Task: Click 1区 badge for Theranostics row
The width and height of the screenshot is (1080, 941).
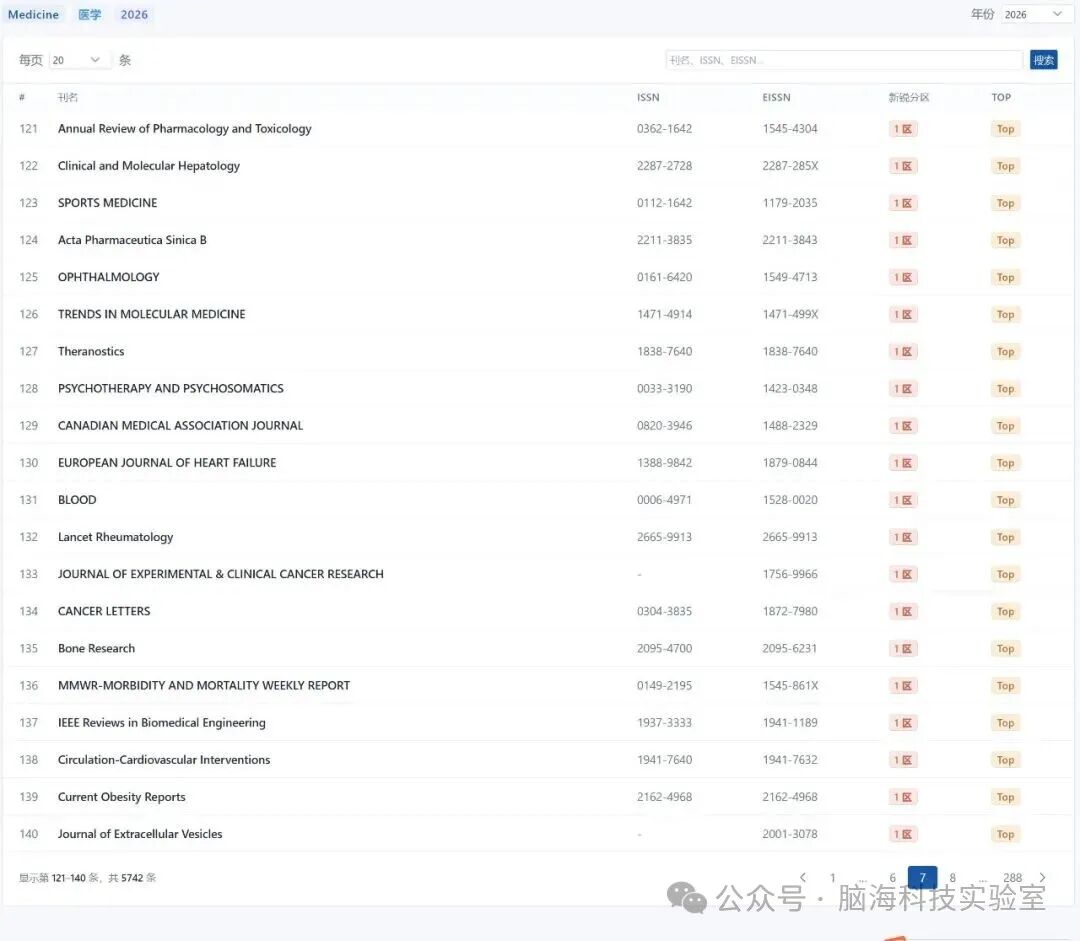Action: [902, 351]
